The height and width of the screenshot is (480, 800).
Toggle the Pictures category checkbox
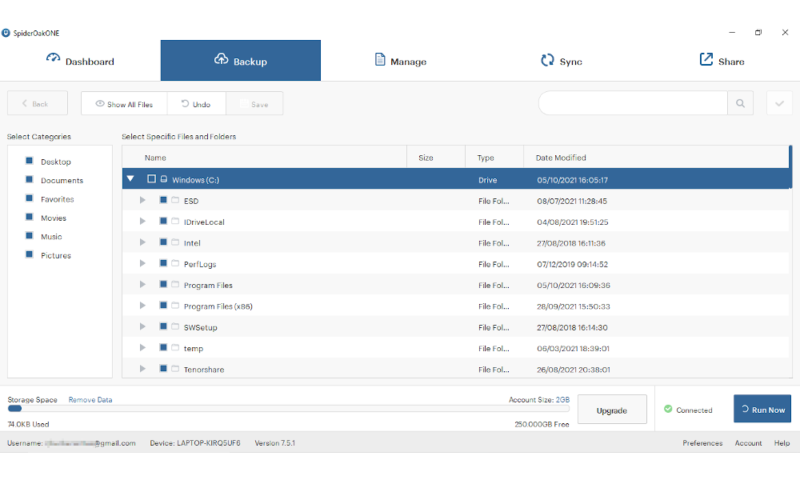click(29, 255)
